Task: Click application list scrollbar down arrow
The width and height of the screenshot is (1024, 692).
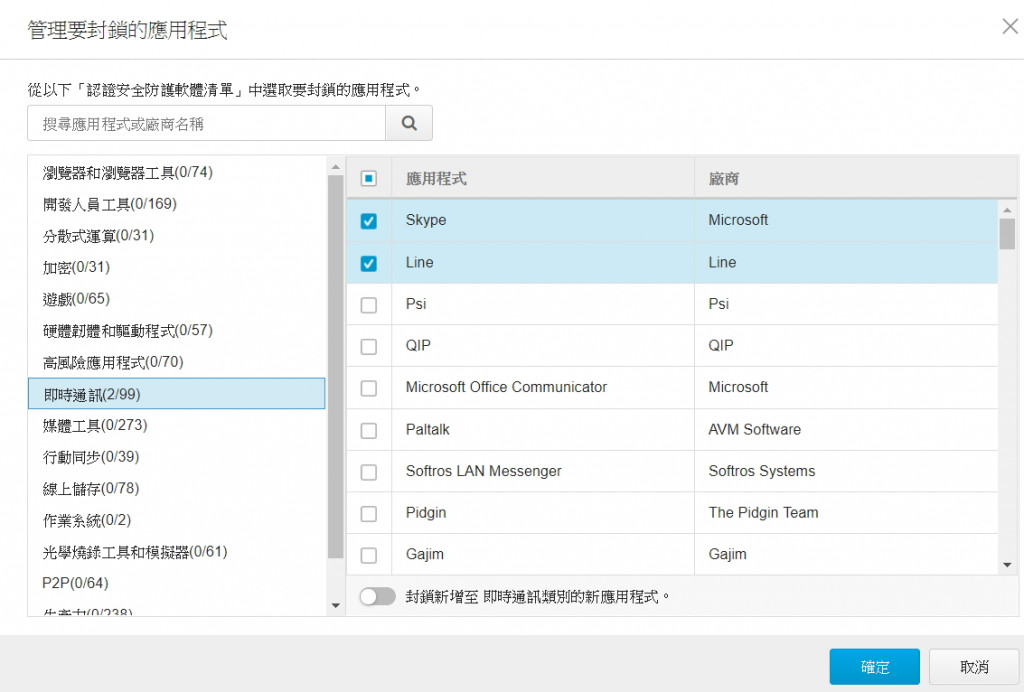Action: pyautogui.click(x=1007, y=565)
